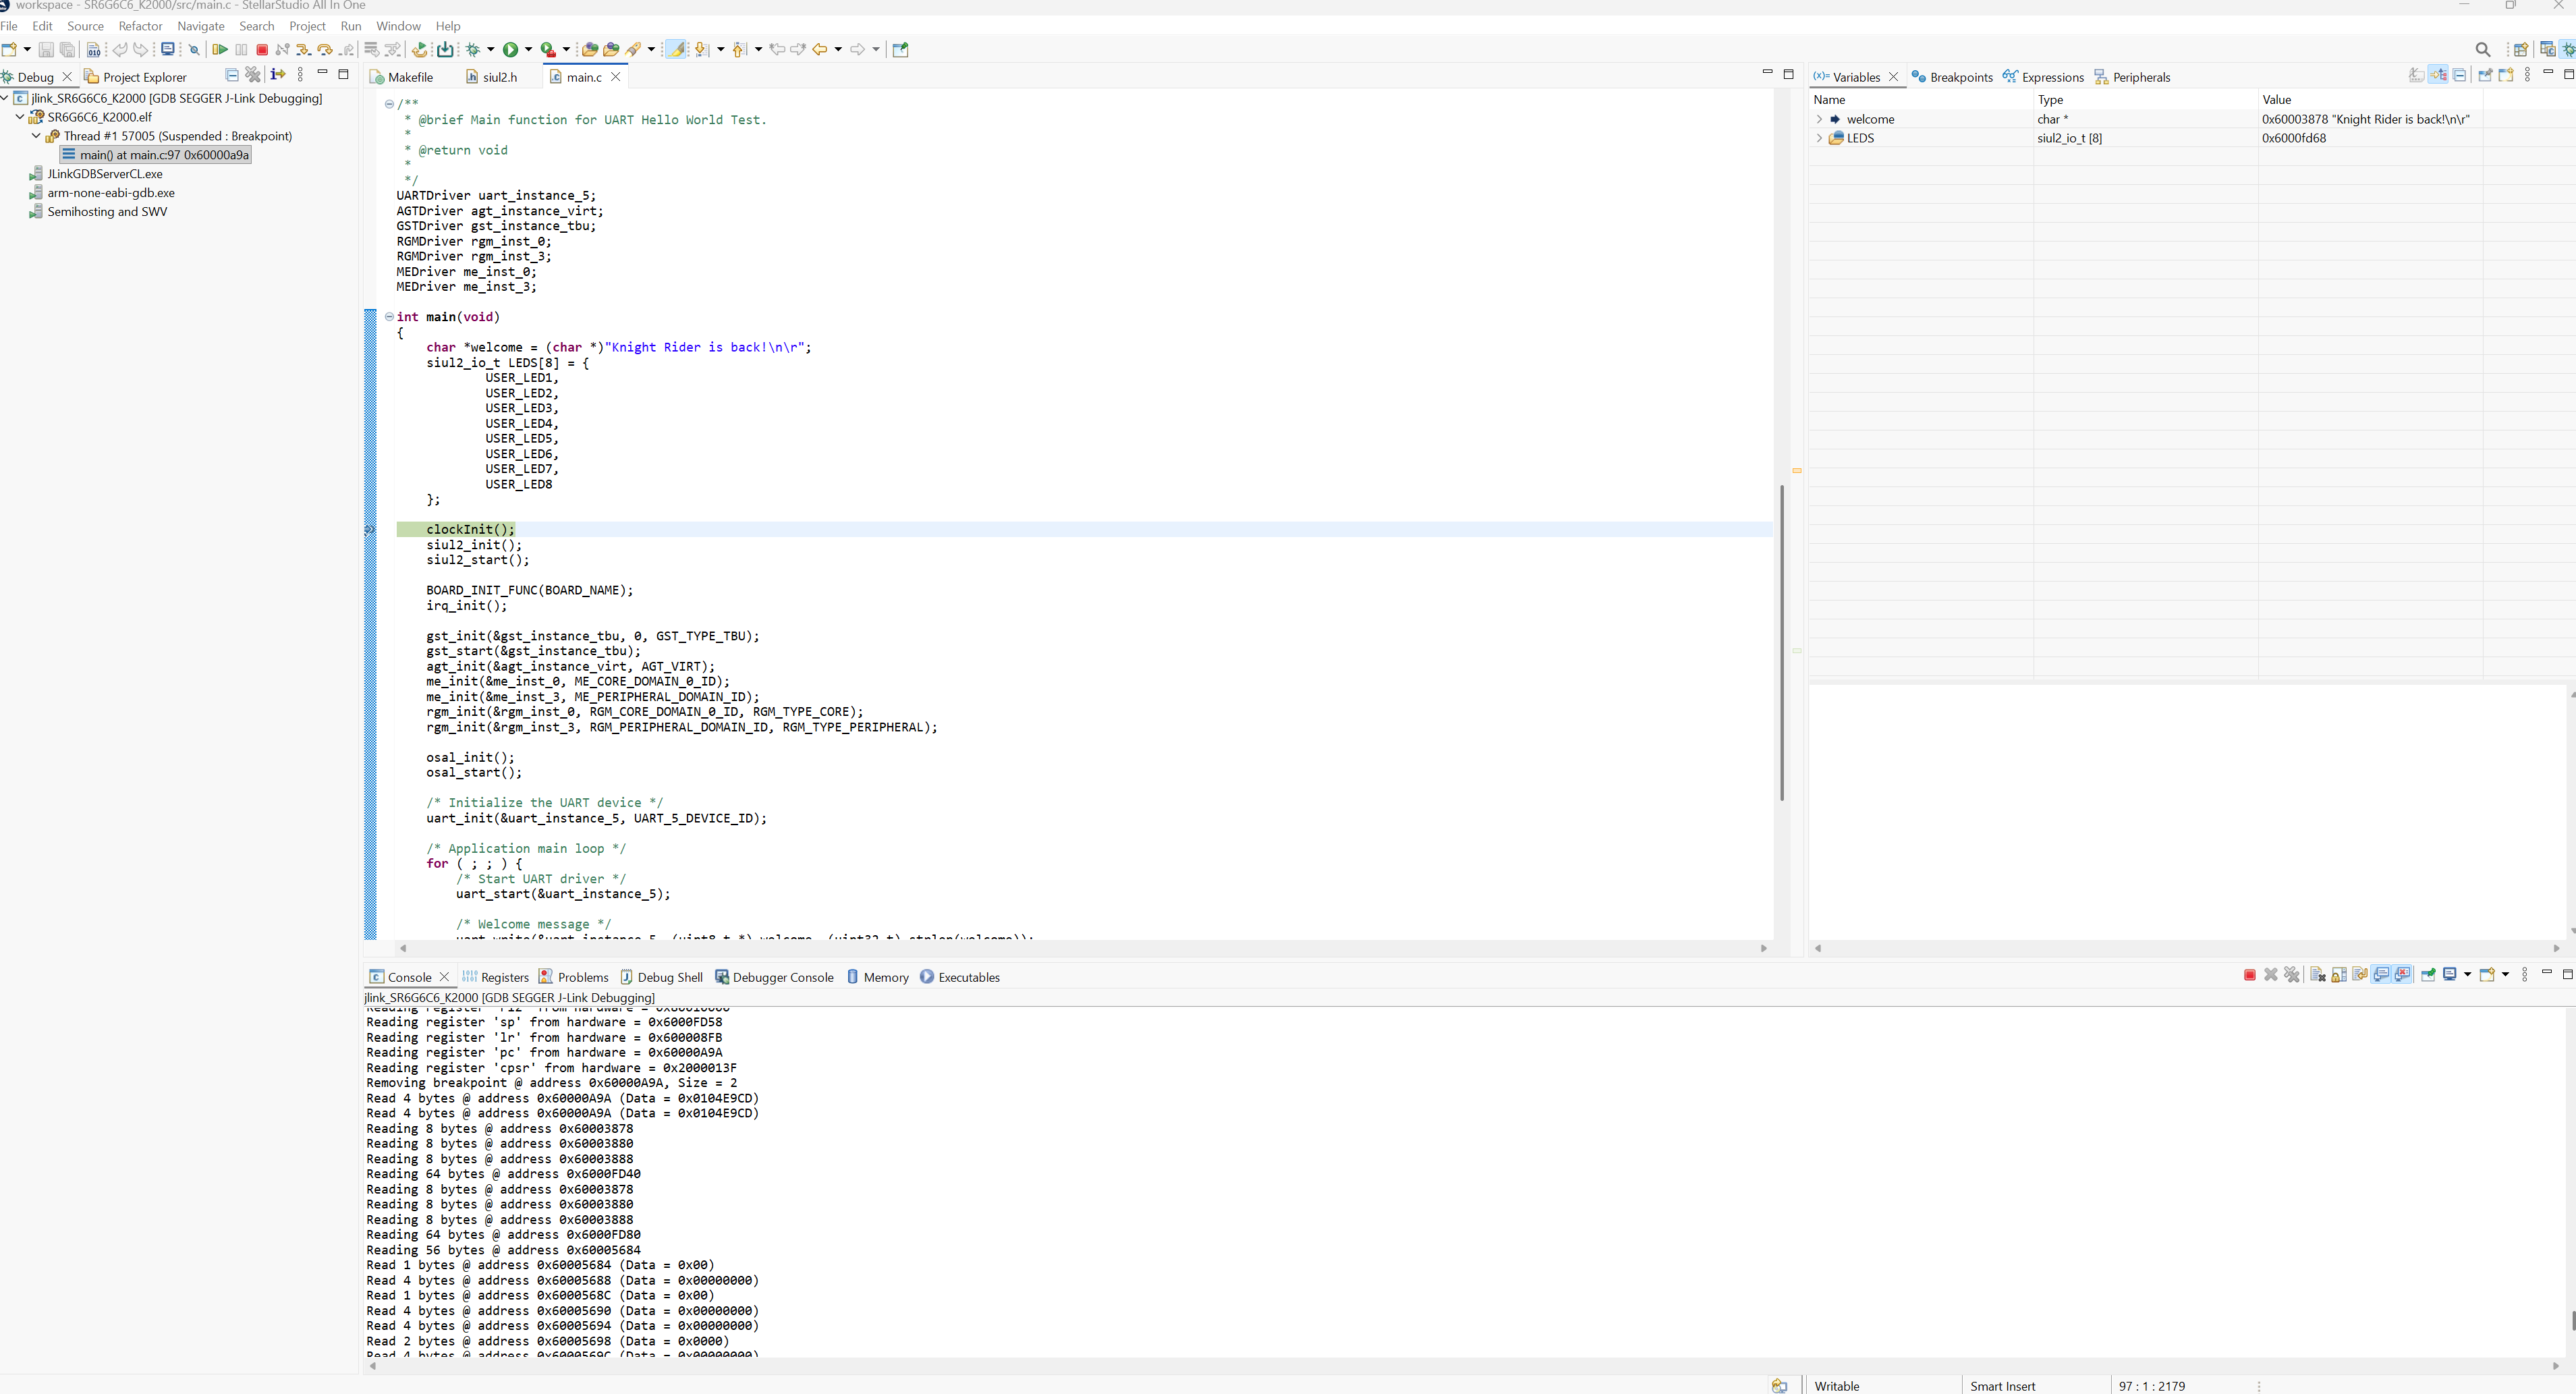2576x1394 pixels.
Task: Open the new file wizard icon
Action: [x=9, y=49]
